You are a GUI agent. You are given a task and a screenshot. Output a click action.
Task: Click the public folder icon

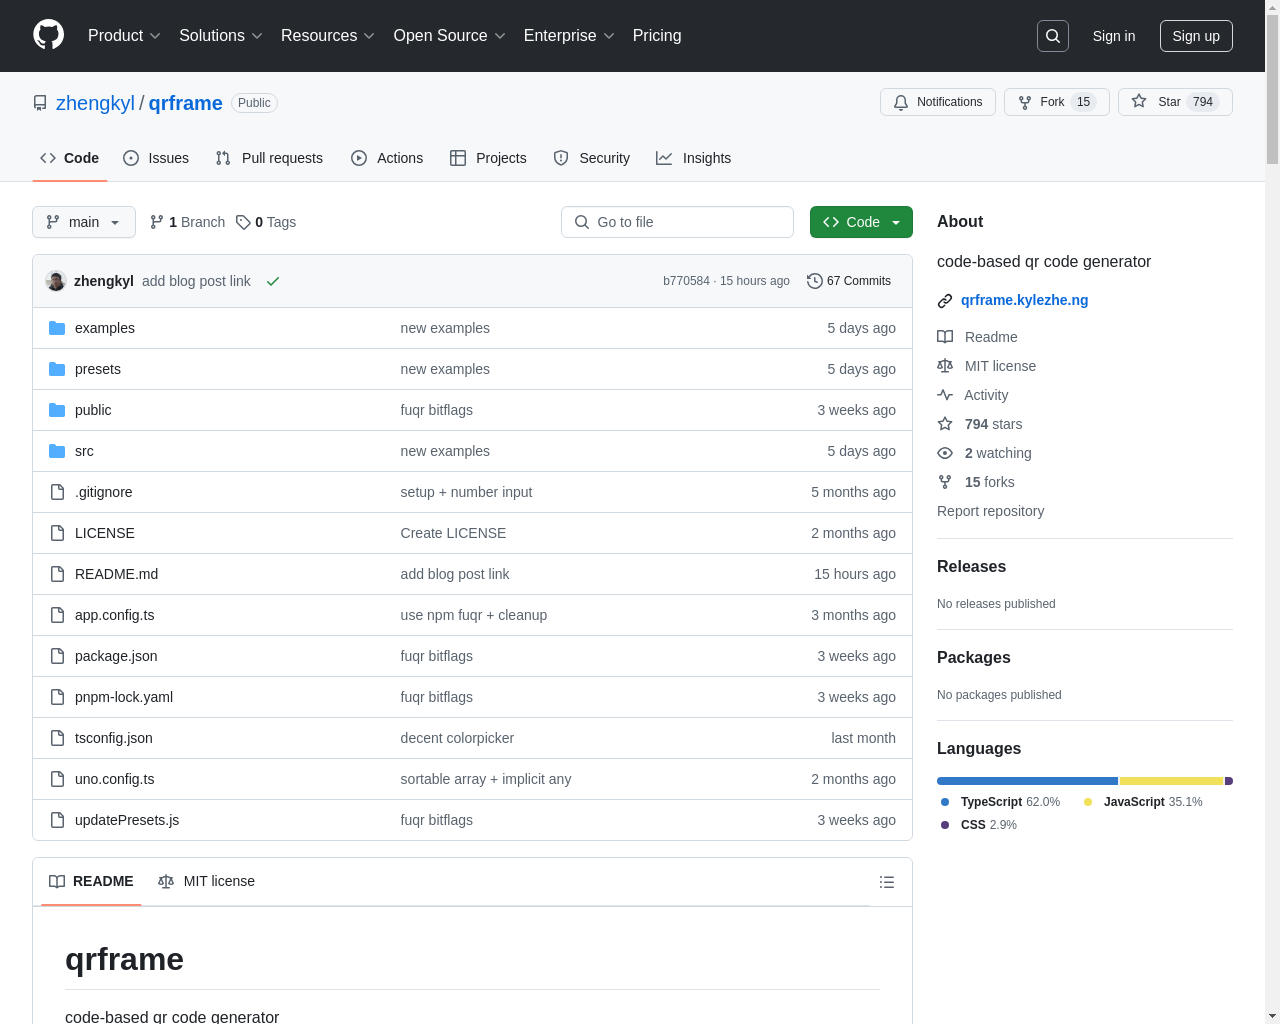pyautogui.click(x=57, y=410)
